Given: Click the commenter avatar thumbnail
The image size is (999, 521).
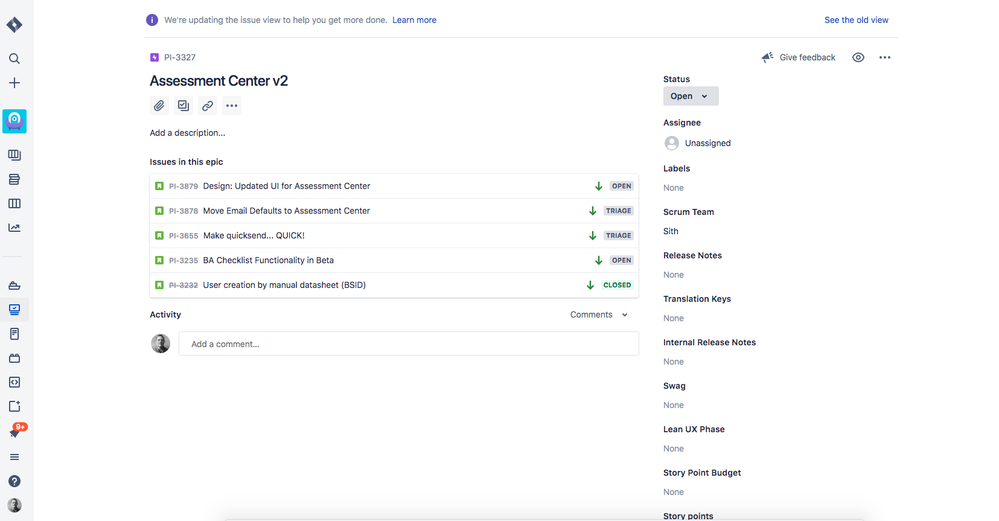Looking at the screenshot, I should click(x=161, y=344).
